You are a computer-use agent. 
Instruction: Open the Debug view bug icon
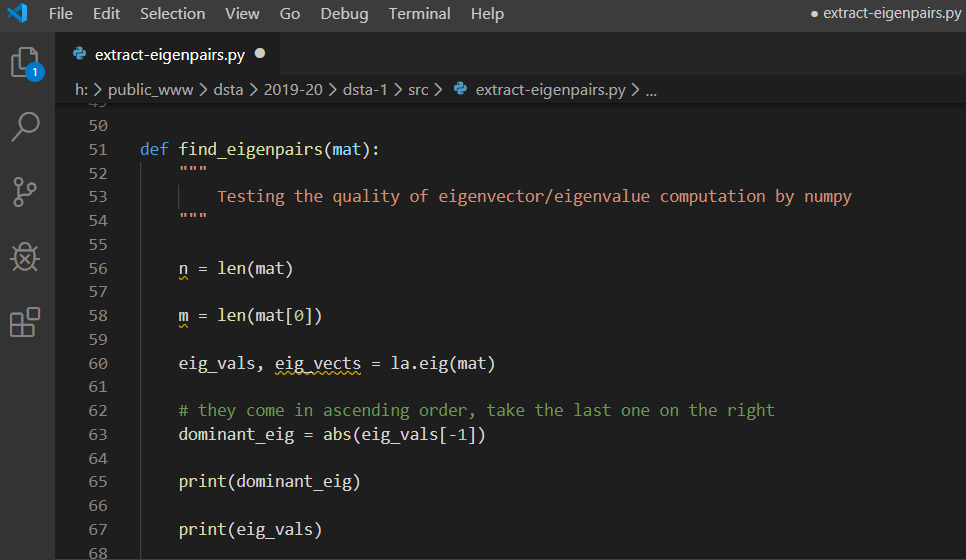click(x=25, y=256)
